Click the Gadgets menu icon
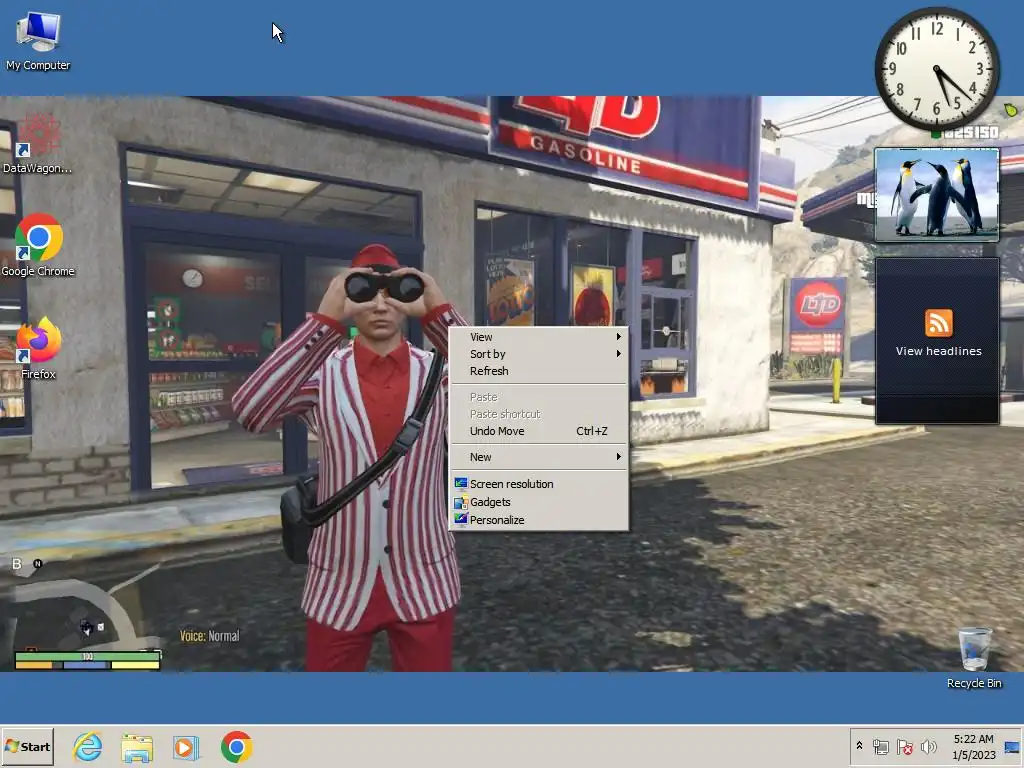 click(461, 502)
